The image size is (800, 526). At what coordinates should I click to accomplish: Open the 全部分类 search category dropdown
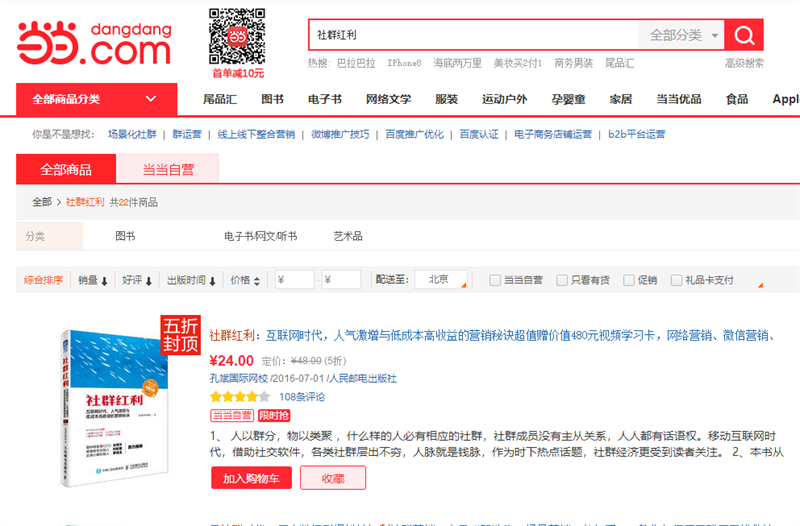(684, 35)
